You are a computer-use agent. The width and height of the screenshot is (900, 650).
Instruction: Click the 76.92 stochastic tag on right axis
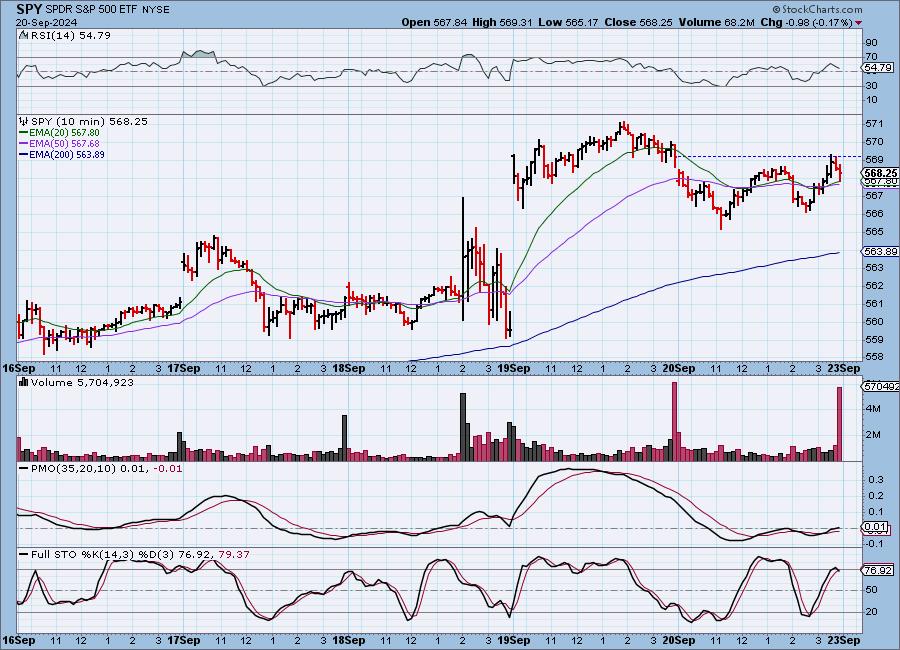tap(878, 570)
